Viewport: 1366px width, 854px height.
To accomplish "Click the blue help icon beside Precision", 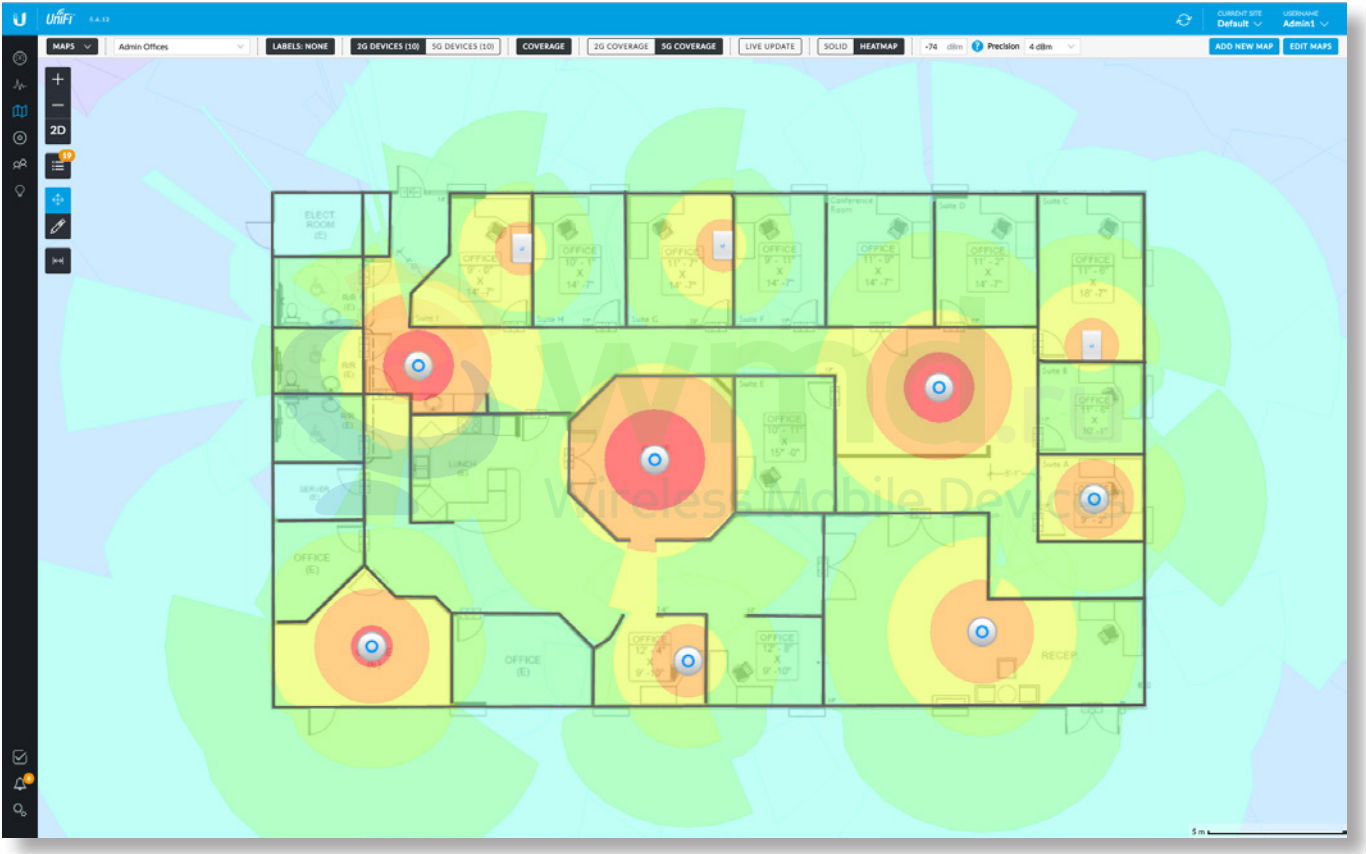I will pos(978,46).
